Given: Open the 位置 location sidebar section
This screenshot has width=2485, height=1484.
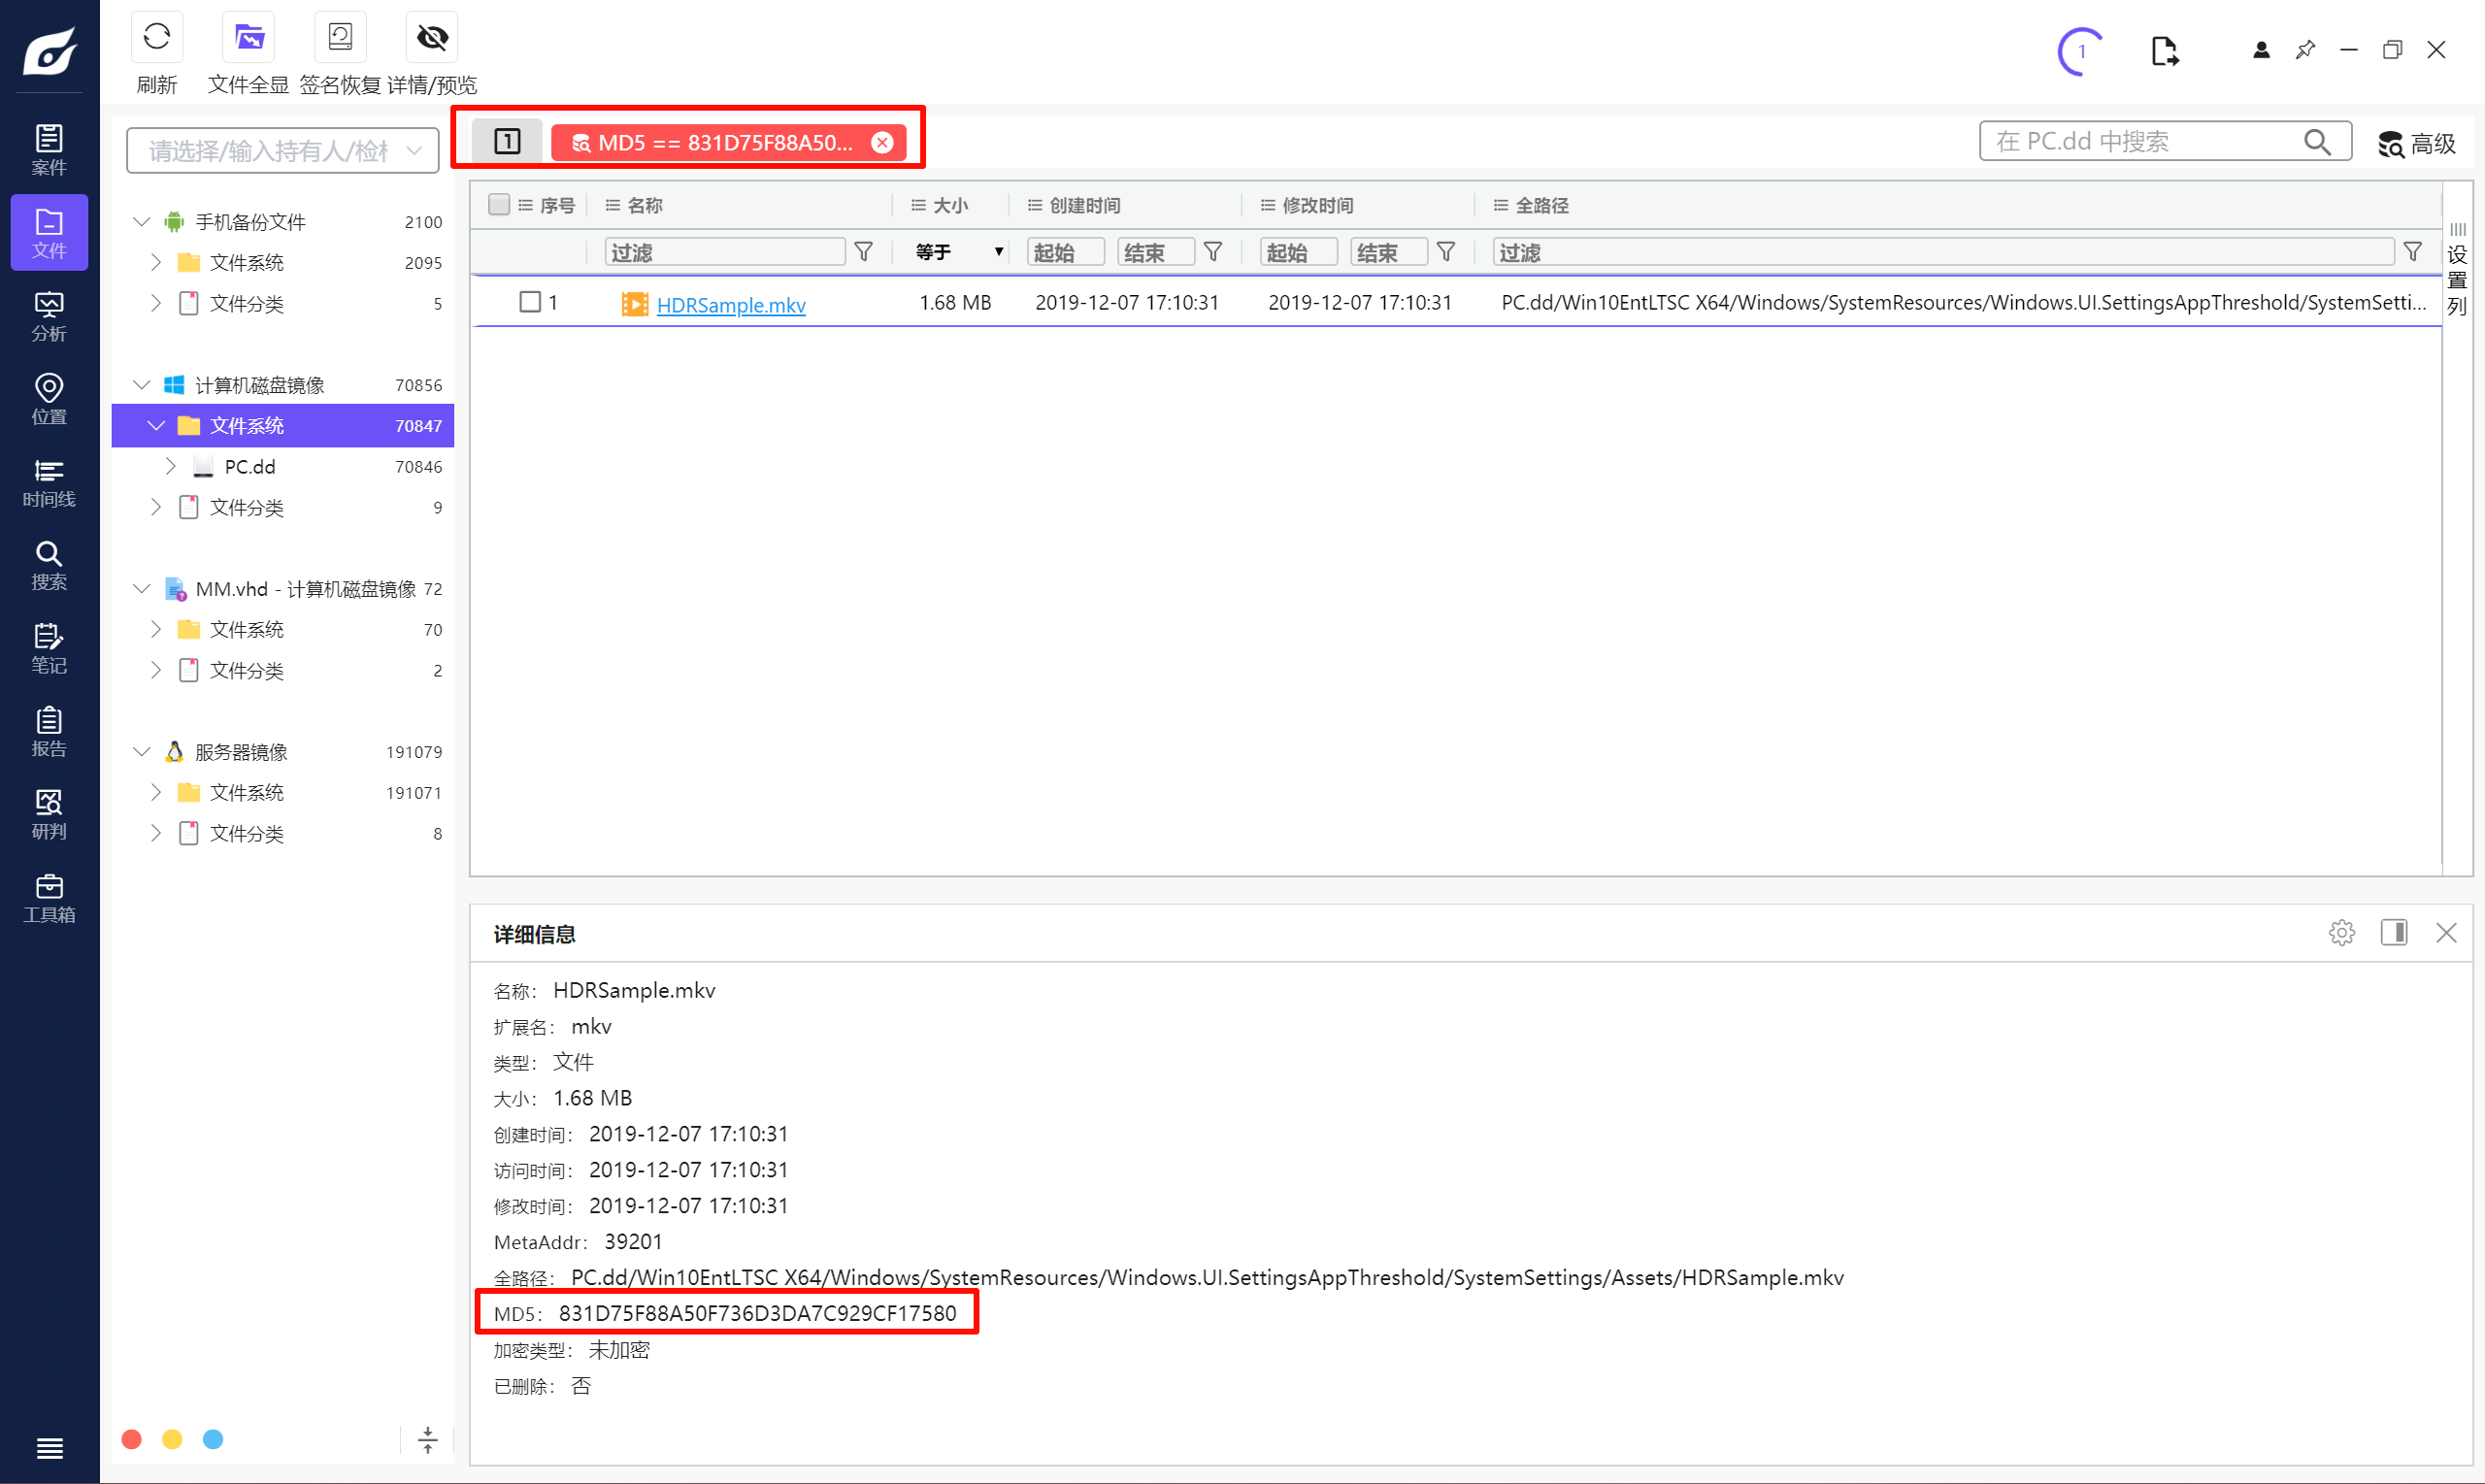Looking at the screenshot, I should pos(49,399).
